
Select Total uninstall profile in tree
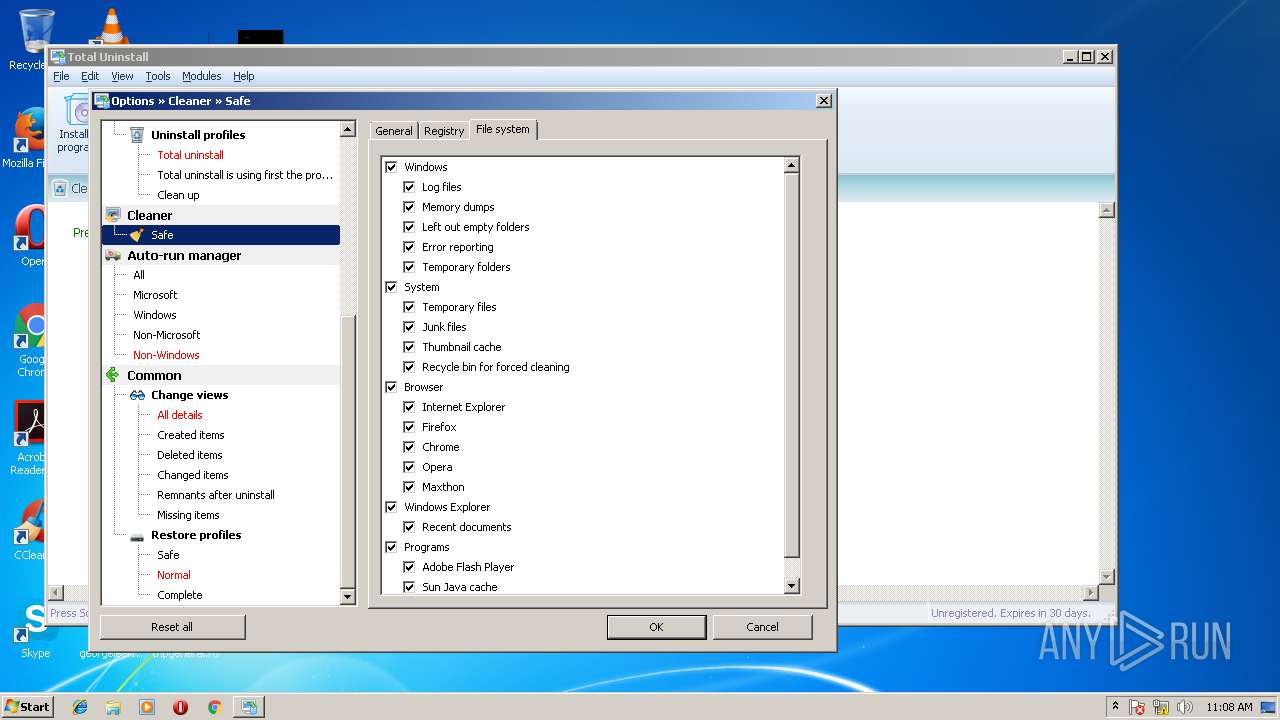click(190, 155)
